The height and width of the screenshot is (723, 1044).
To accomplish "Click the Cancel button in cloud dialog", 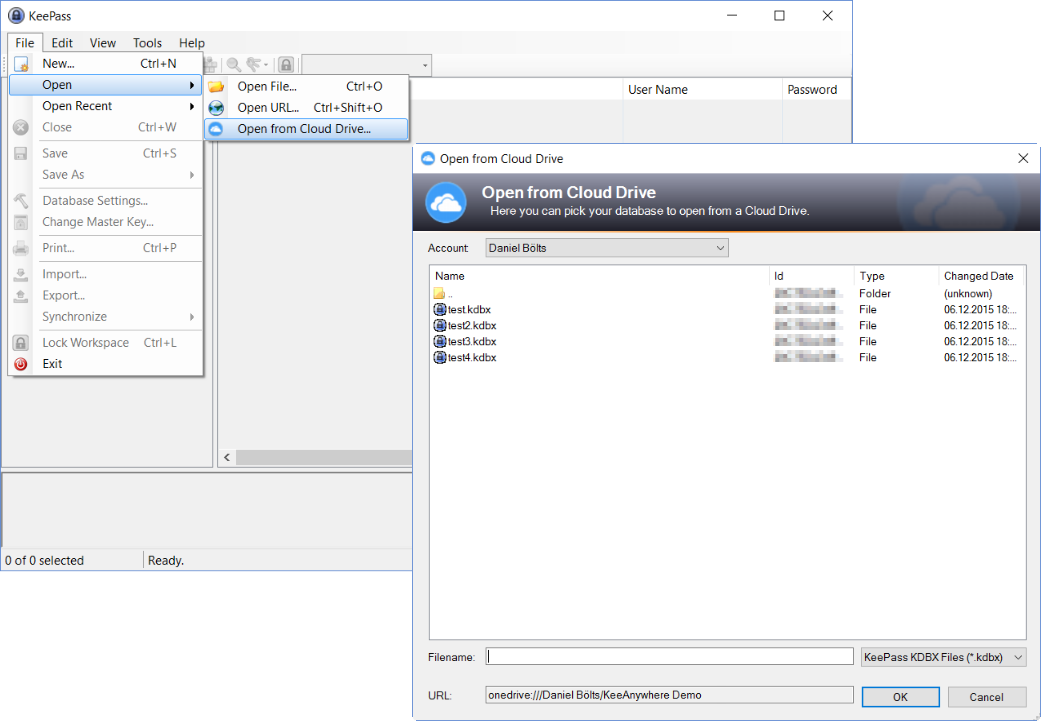I will pos(986,697).
